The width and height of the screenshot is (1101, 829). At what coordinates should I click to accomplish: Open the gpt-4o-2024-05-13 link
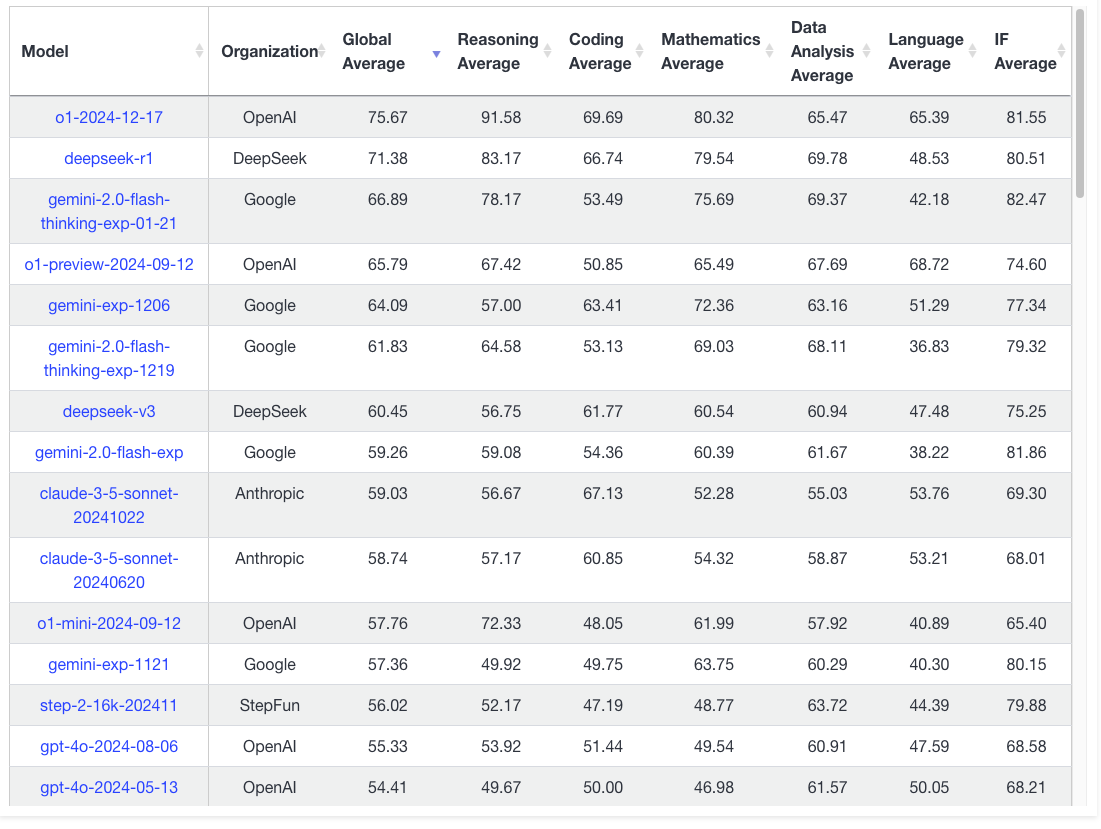click(x=109, y=788)
